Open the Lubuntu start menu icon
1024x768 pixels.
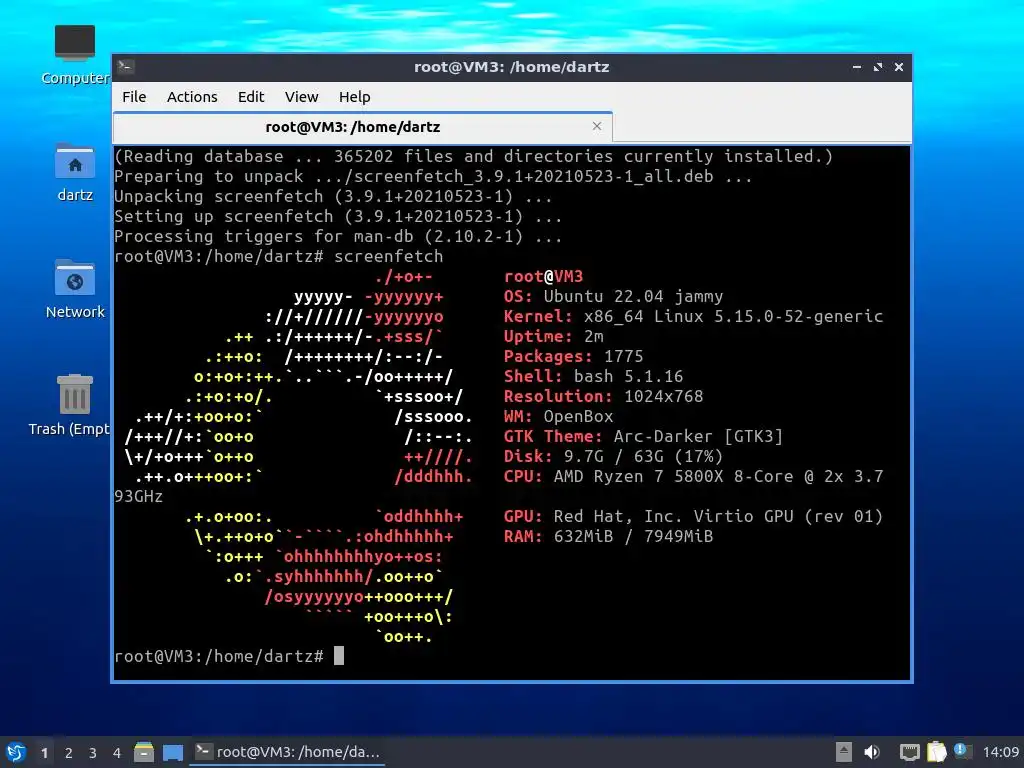point(16,752)
